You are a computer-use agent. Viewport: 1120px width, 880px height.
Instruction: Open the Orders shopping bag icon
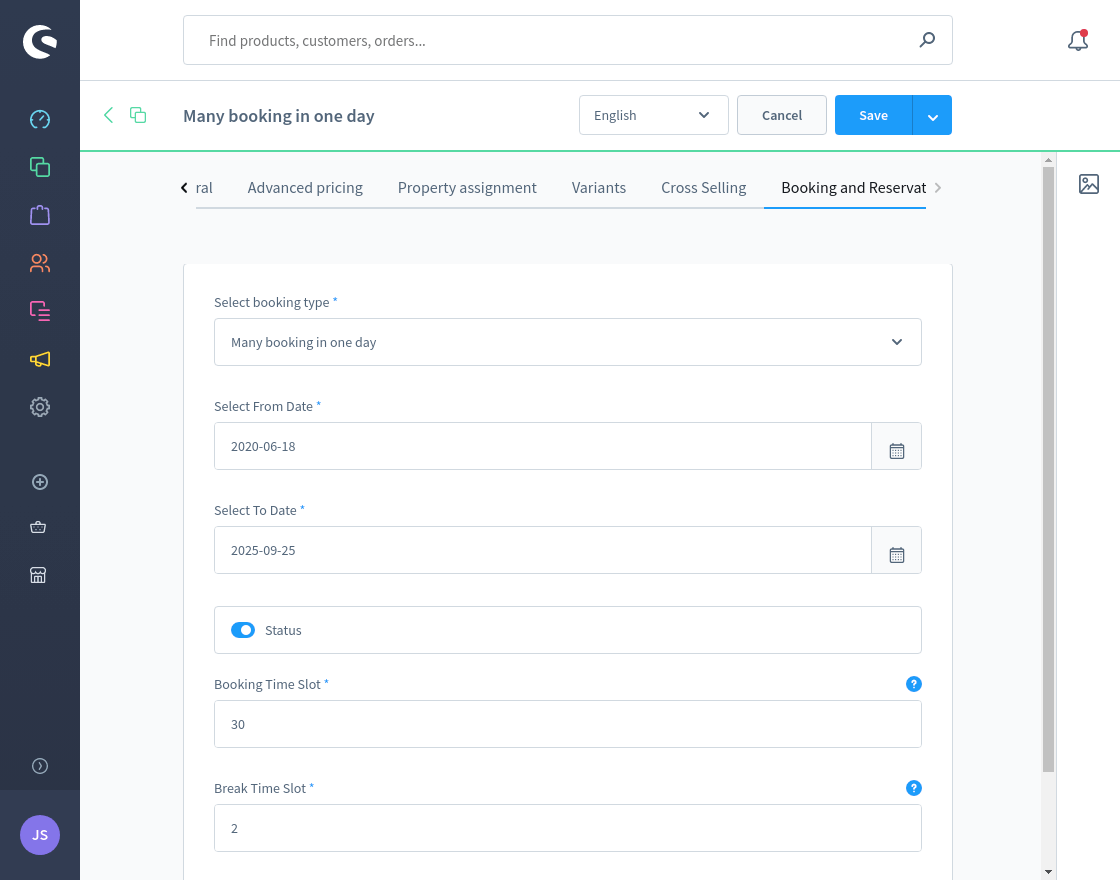click(40, 215)
